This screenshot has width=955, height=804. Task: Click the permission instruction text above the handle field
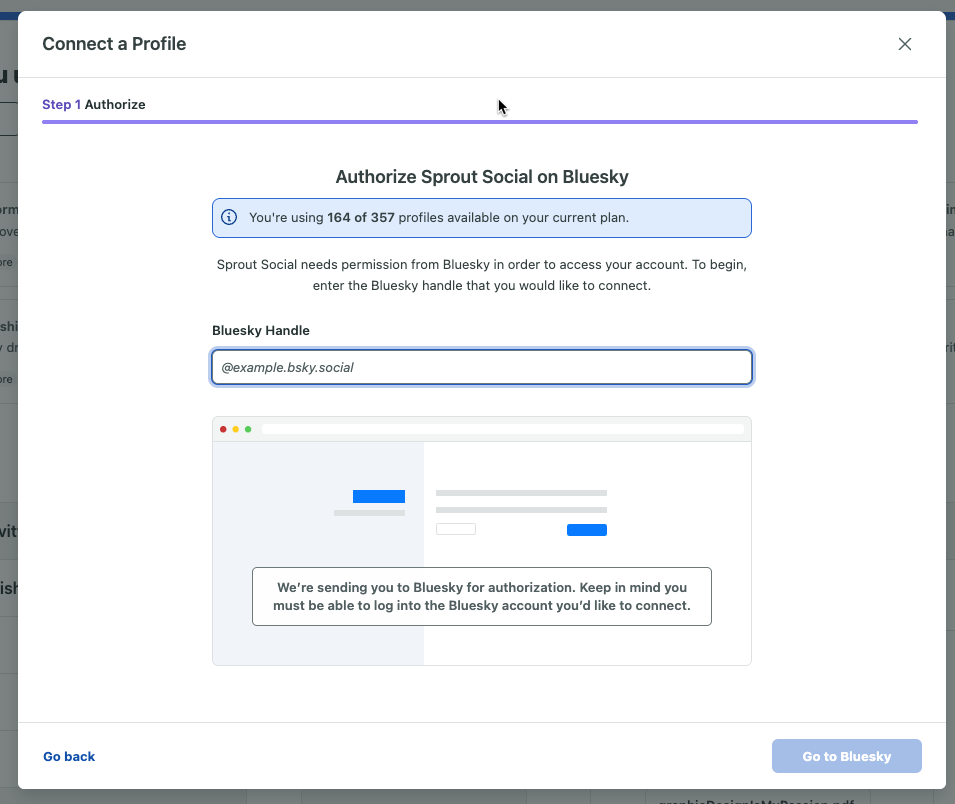pos(481,275)
